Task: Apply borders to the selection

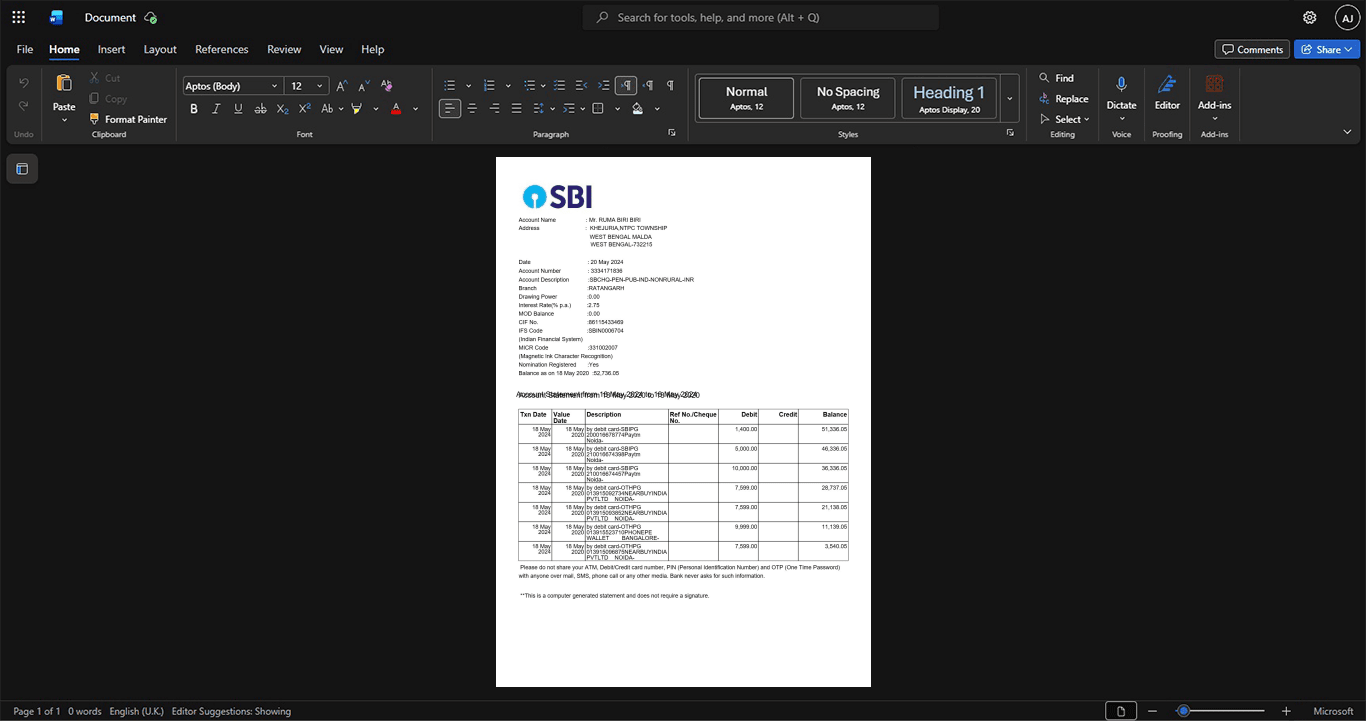Action: [x=598, y=108]
